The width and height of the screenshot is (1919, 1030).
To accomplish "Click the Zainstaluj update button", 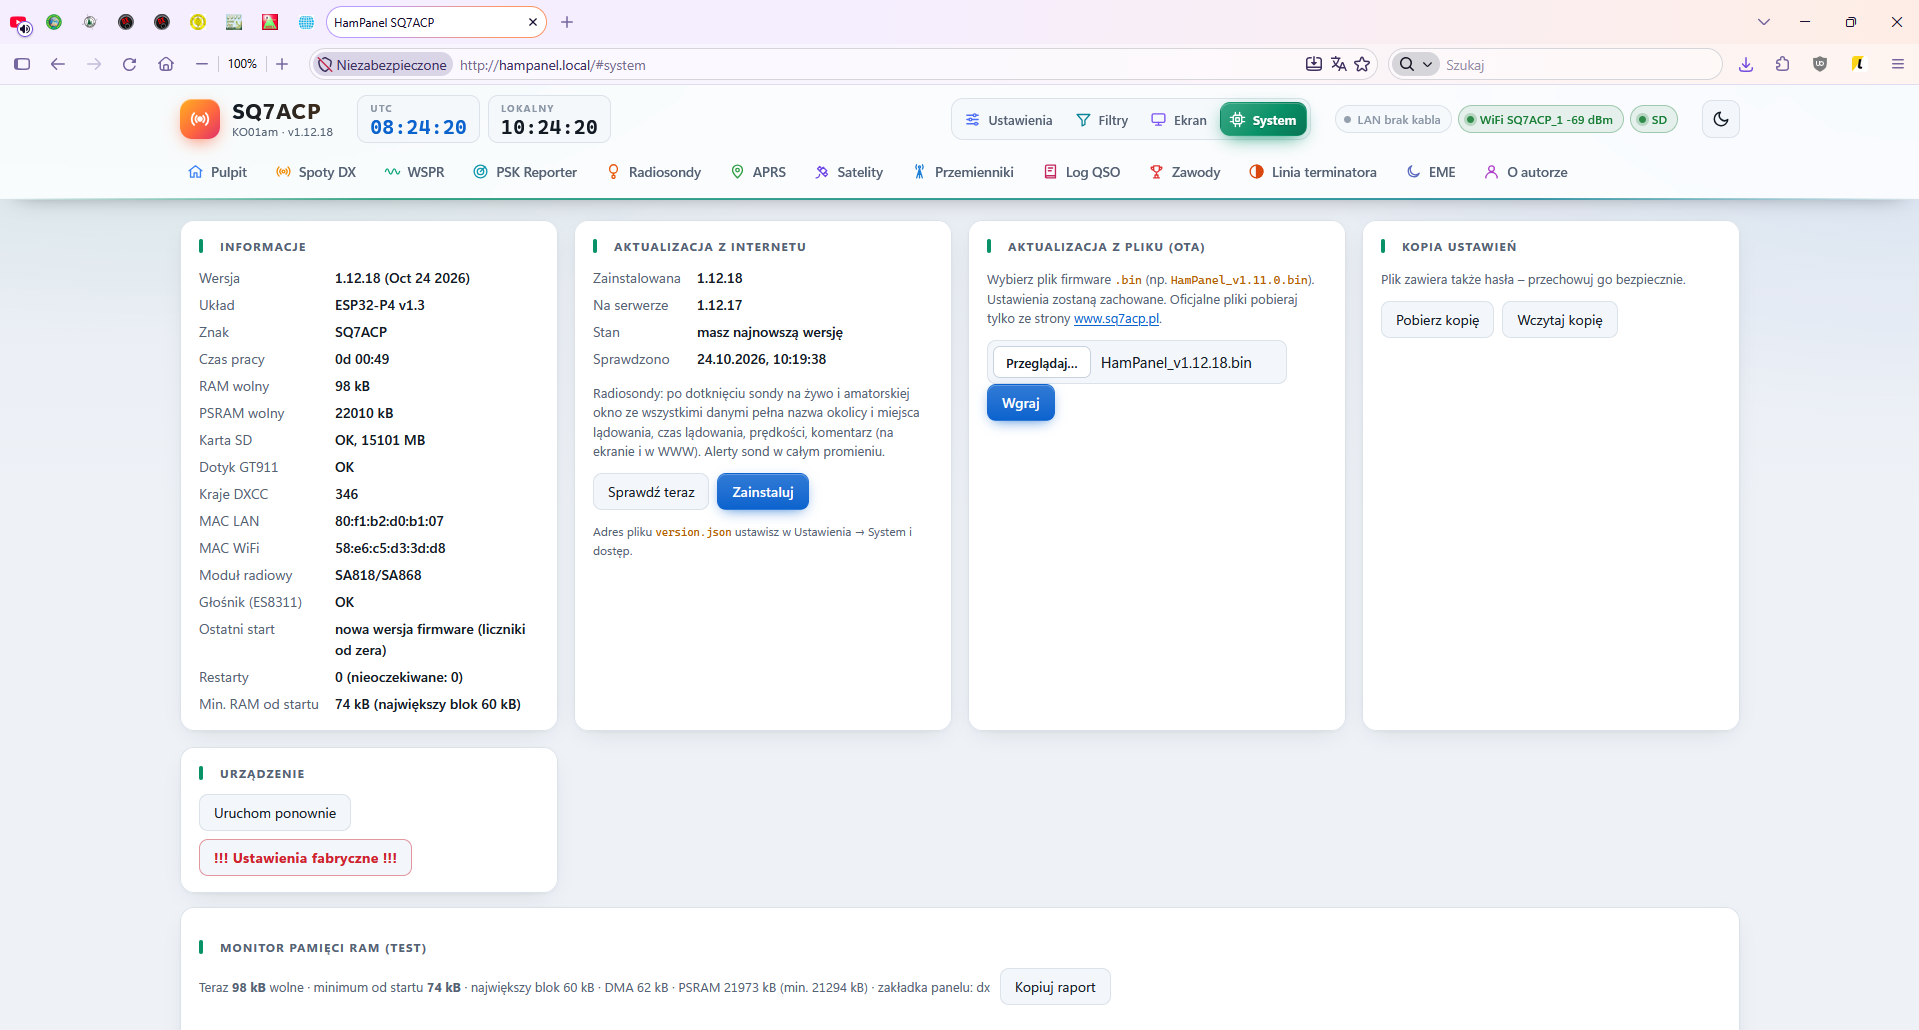I will pos(763,492).
